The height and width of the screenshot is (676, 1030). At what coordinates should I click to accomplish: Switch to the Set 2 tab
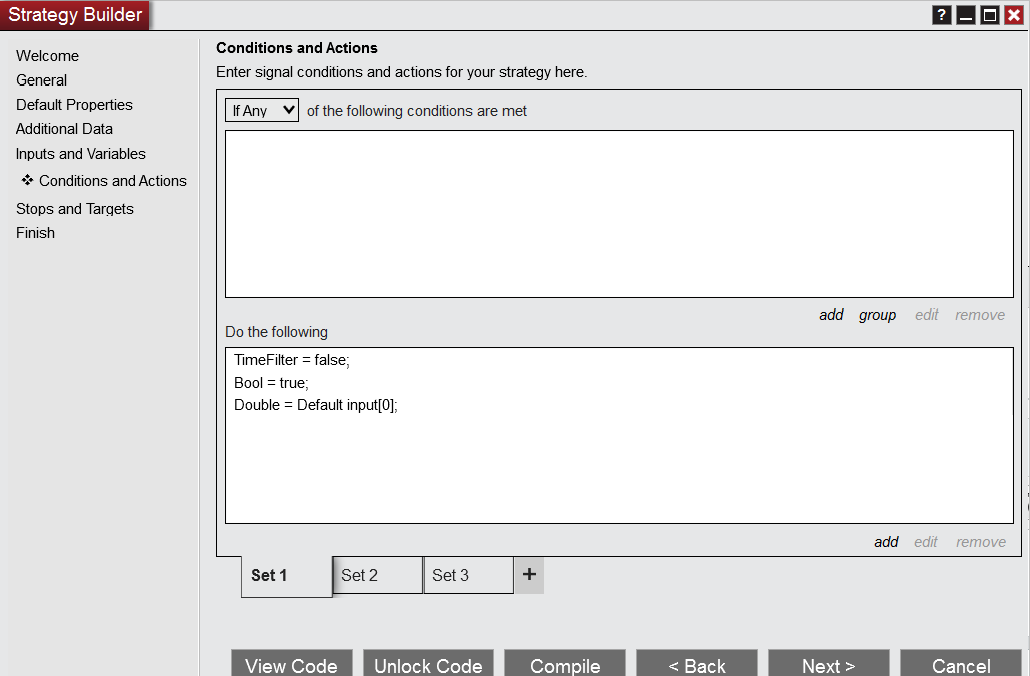coord(378,575)
